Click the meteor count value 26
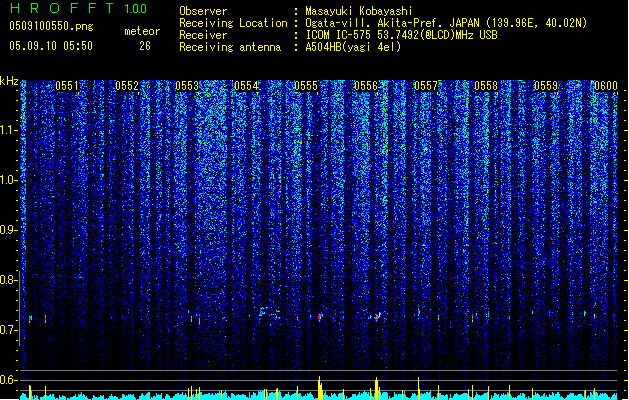Viewport: 629px width, 400px height. (x=145, y=46)
